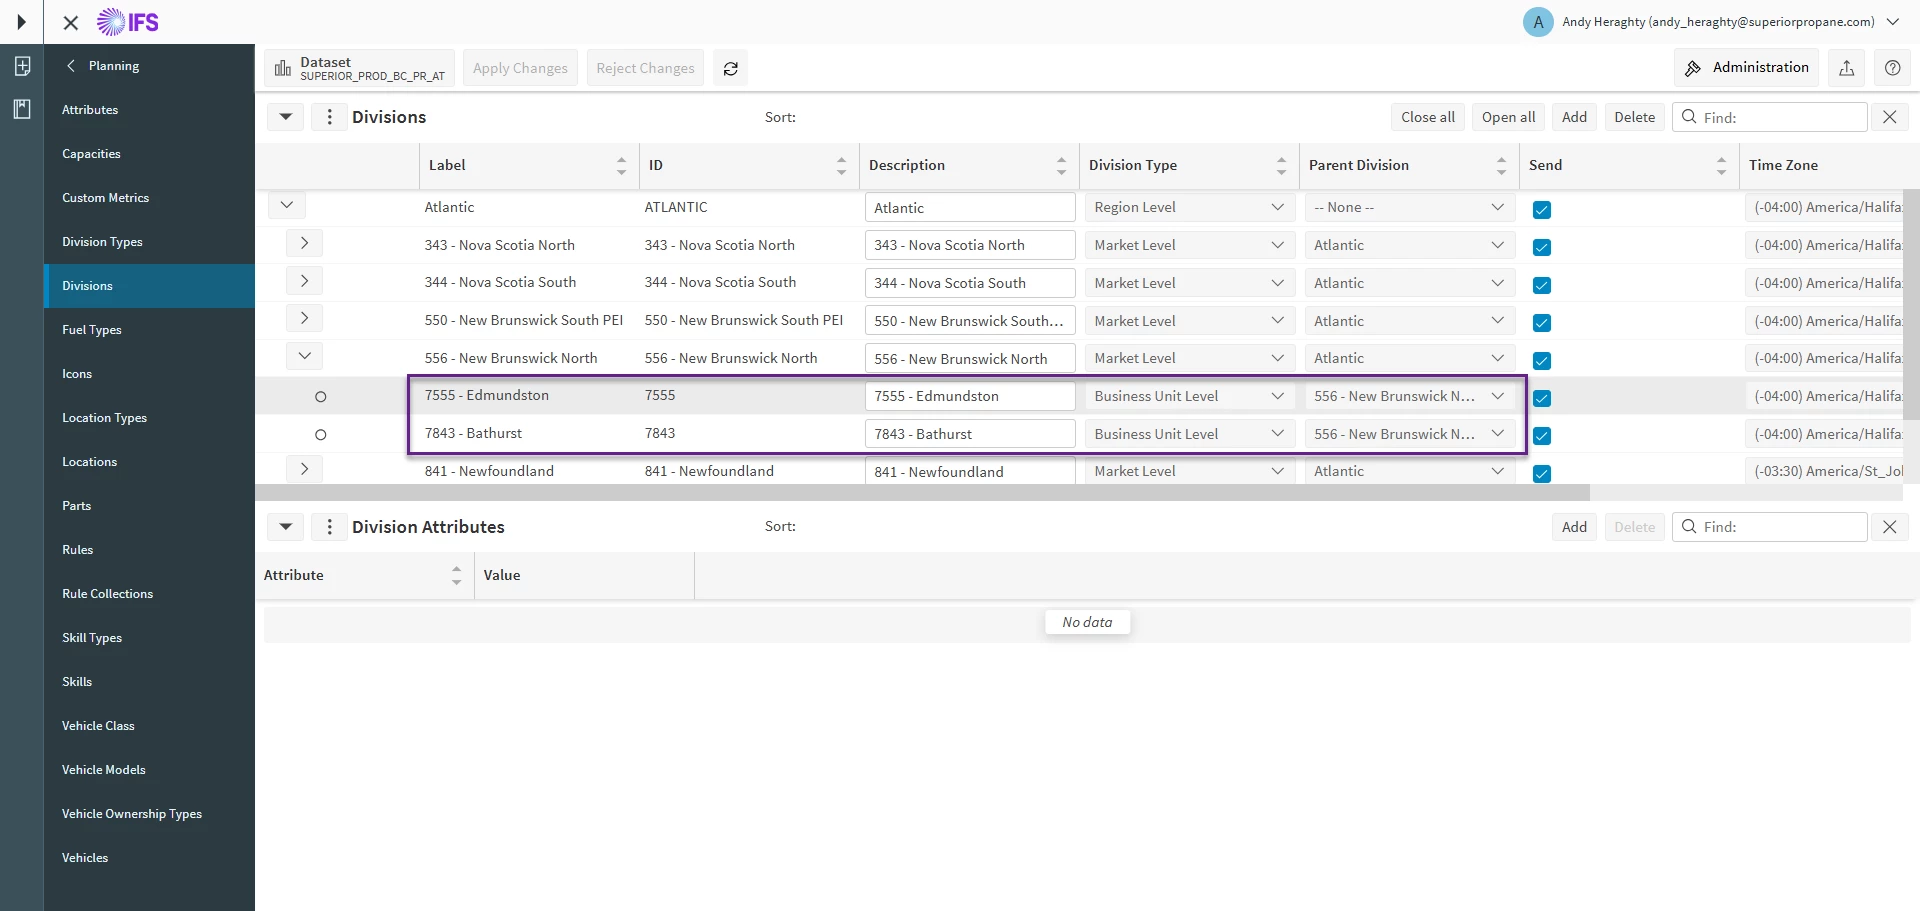Toggle Send checkbox for Atlantic row
Image resolution: width=1920 pixels, height=911 pixels.
[x=1542, y=209]
